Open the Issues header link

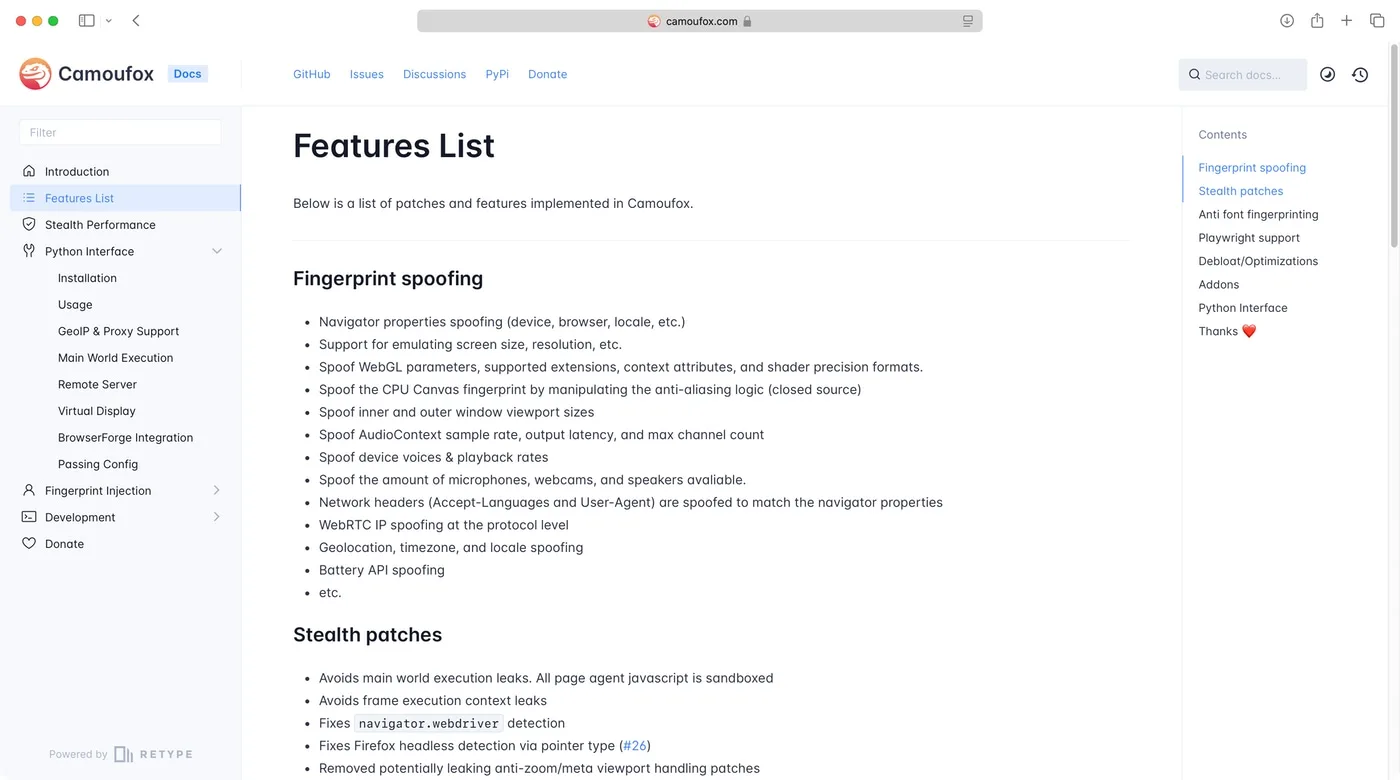point(367,74)
